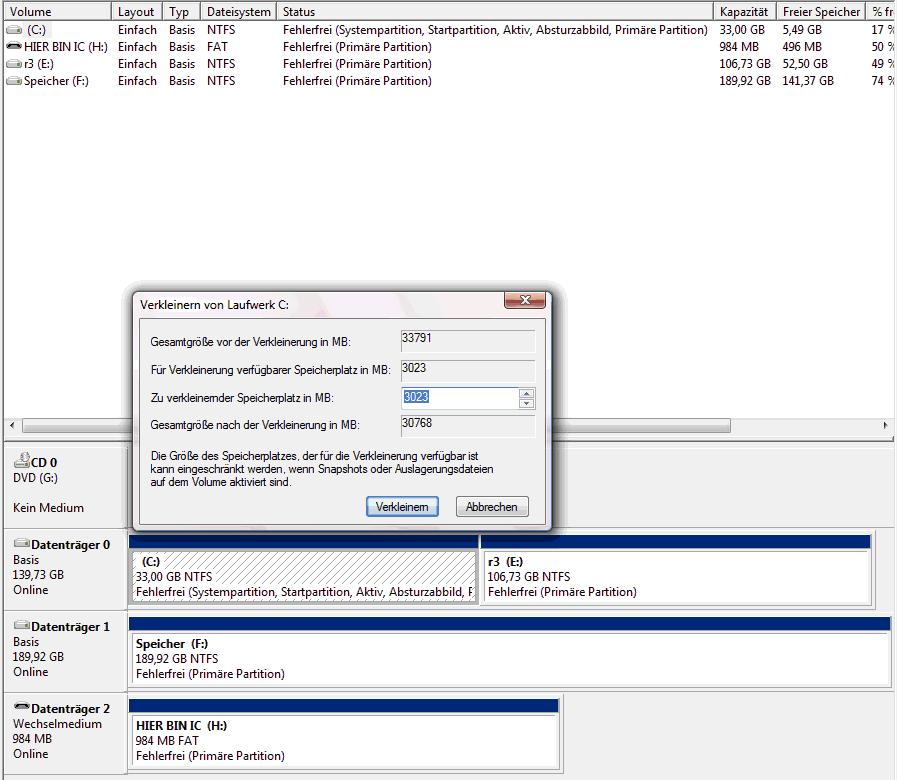Click the Dateisystem column header
The height and width of the screenshot is (780, 897).
[x=238, y=12]
